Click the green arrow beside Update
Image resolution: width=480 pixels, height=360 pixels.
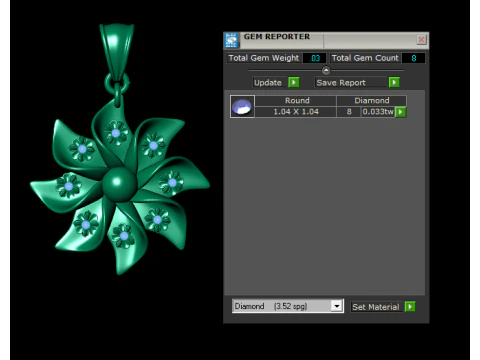click(294, 82)
